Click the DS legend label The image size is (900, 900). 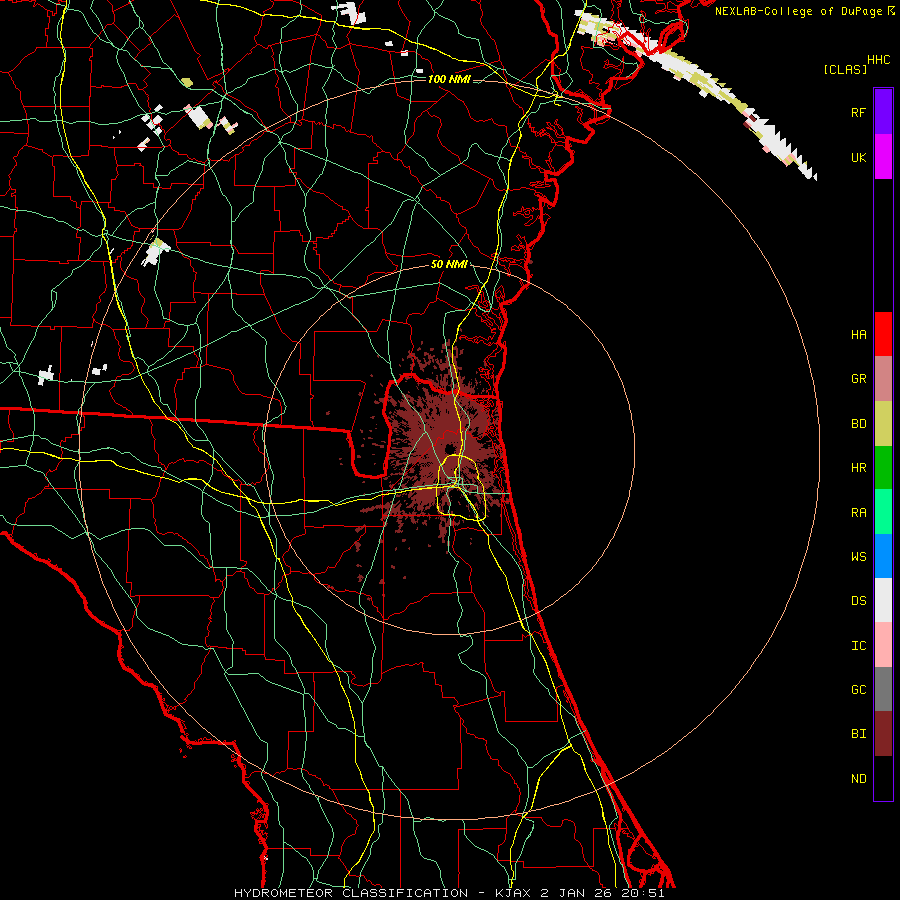[x=858, y=601]
